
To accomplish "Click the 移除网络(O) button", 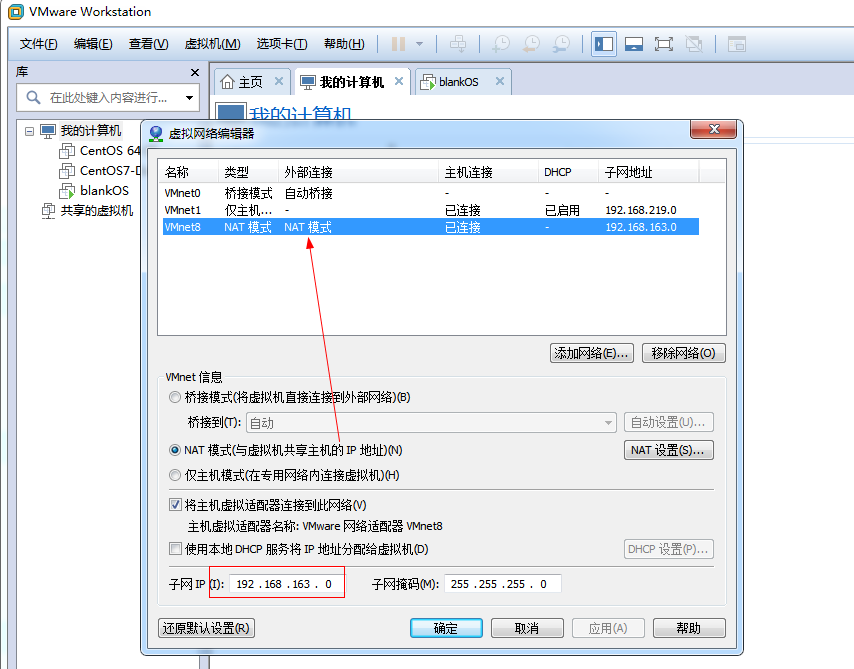I will (x=684, y=353).
